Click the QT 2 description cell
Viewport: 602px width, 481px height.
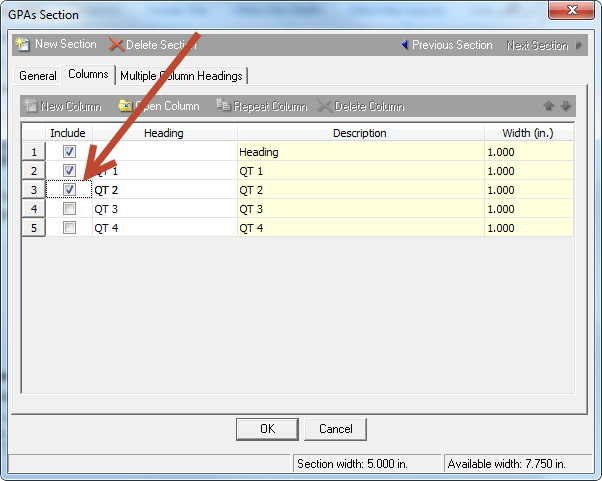coord(361,190)
